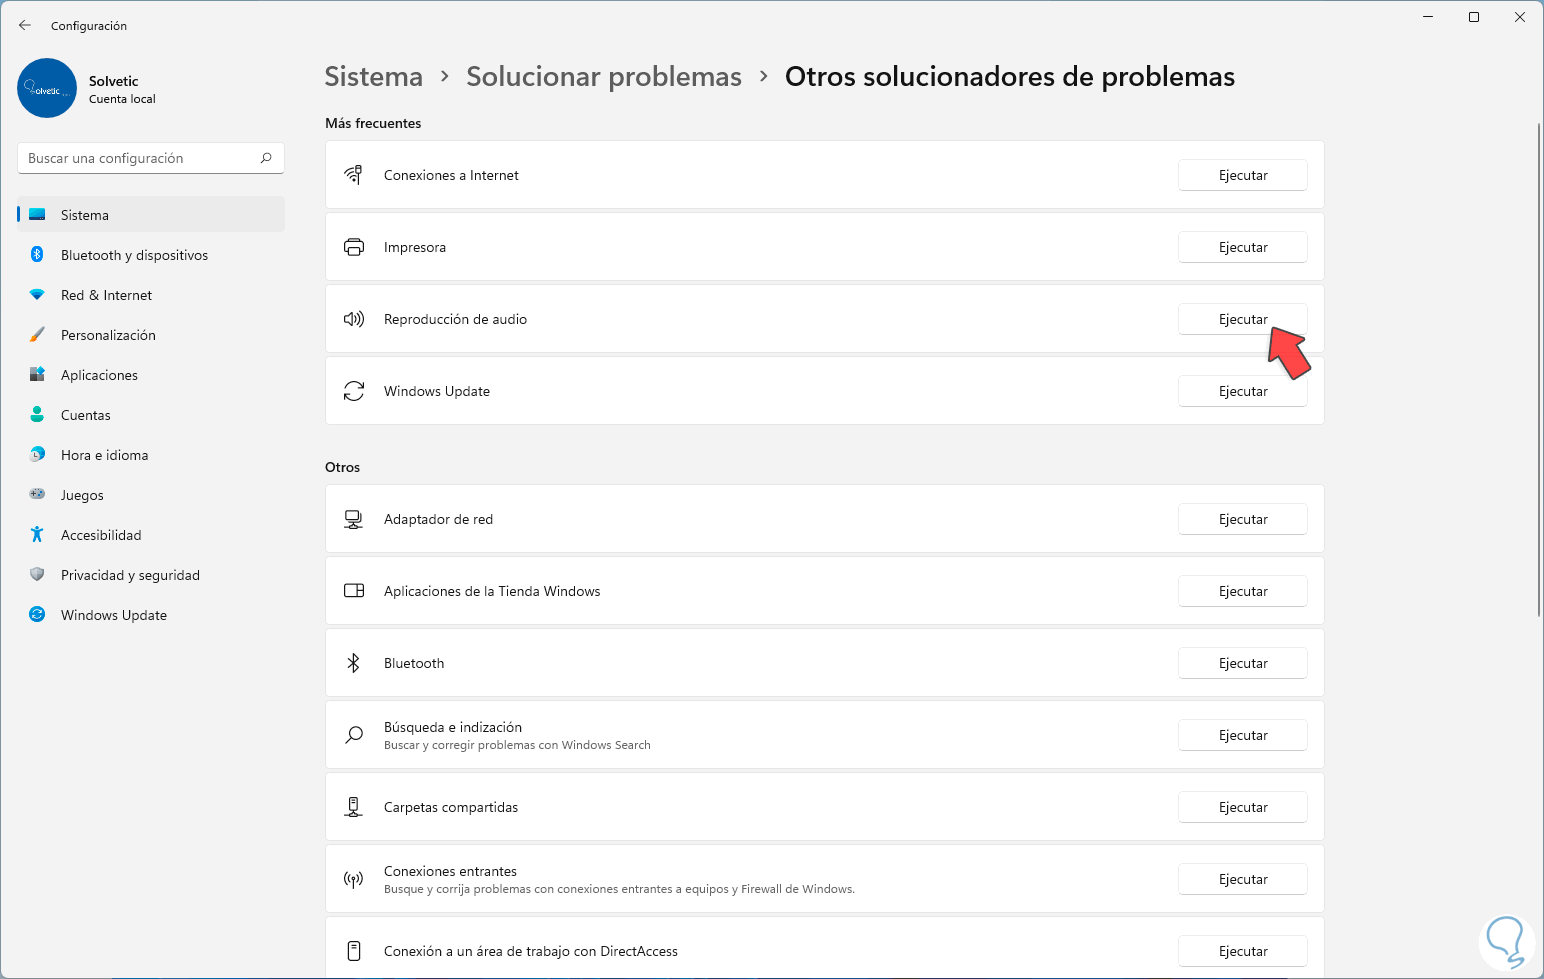Click the Personalización paintbrush icon

37,335
